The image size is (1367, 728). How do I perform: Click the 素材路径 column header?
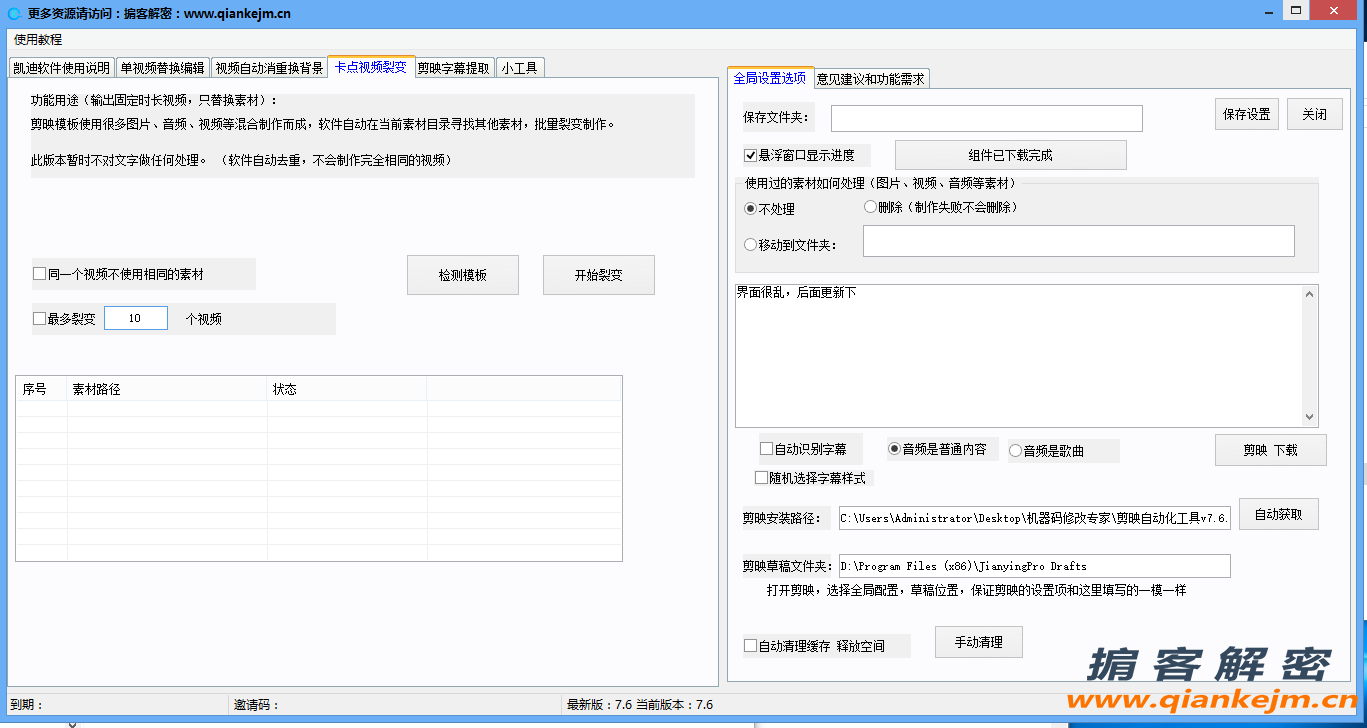[167, 389]
